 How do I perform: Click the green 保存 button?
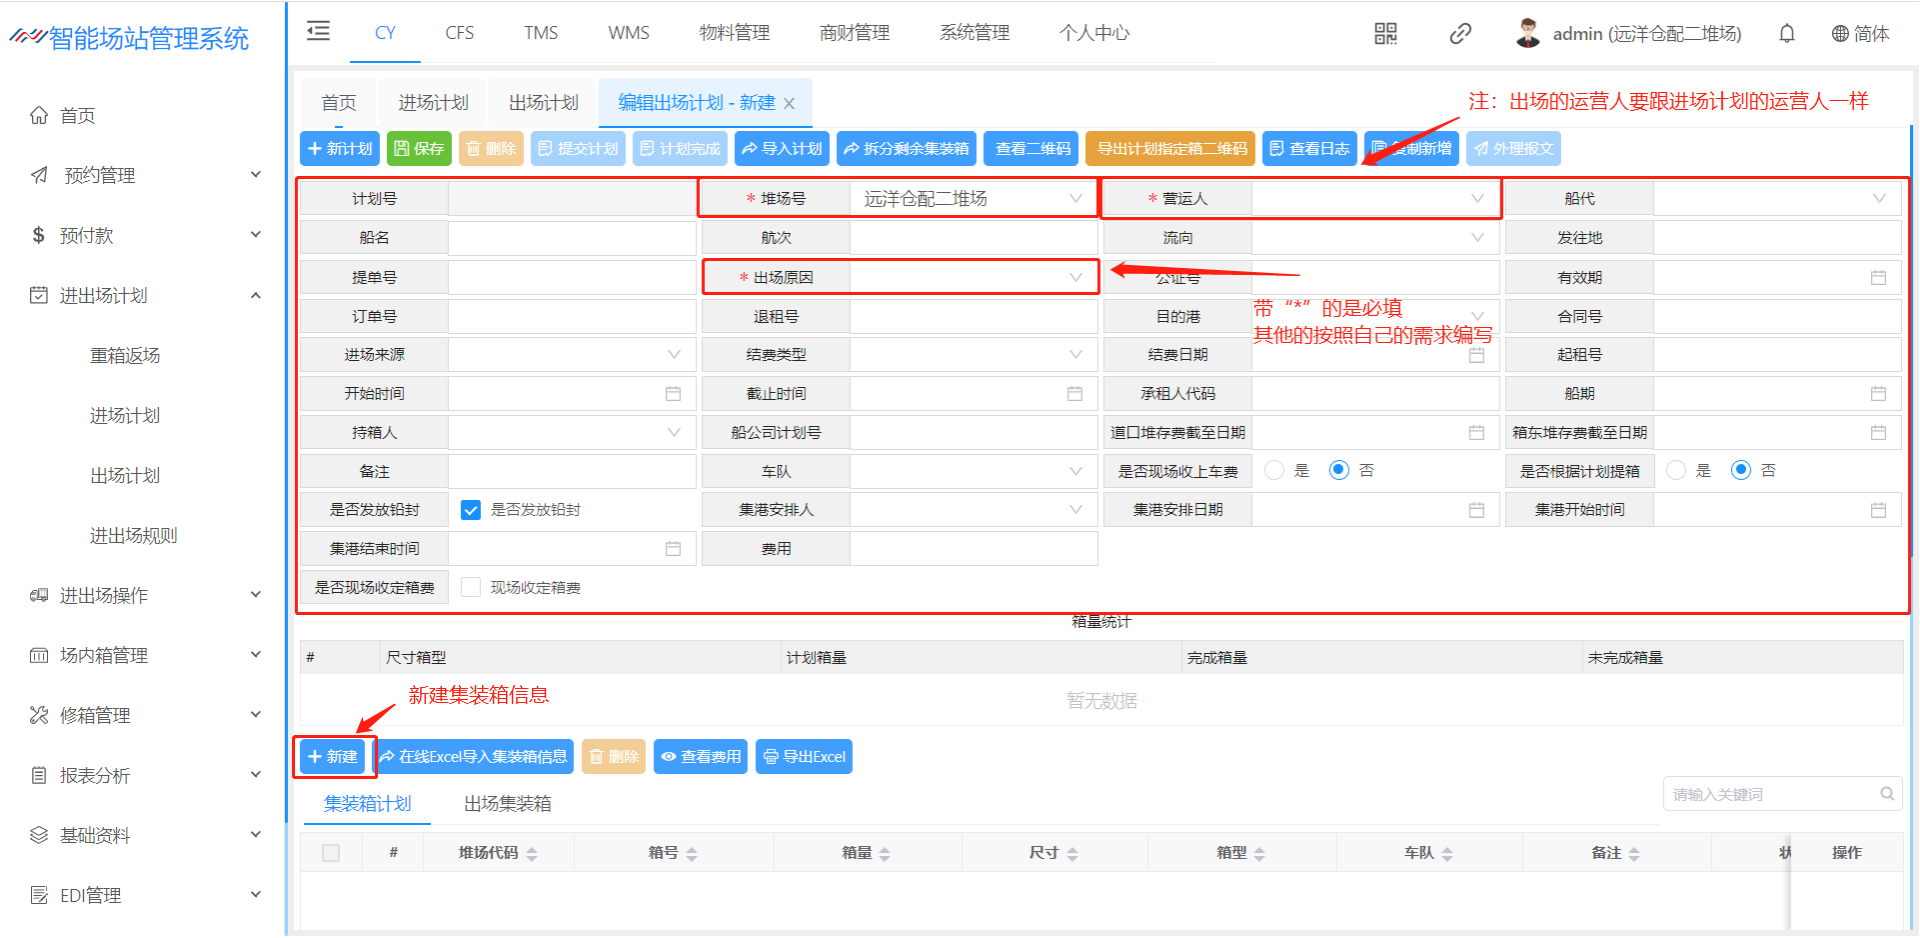[x=419, y=149]
